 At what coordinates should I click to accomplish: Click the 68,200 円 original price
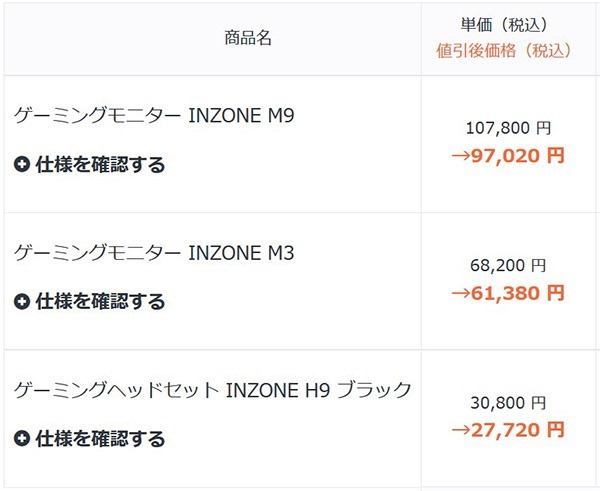508,265
